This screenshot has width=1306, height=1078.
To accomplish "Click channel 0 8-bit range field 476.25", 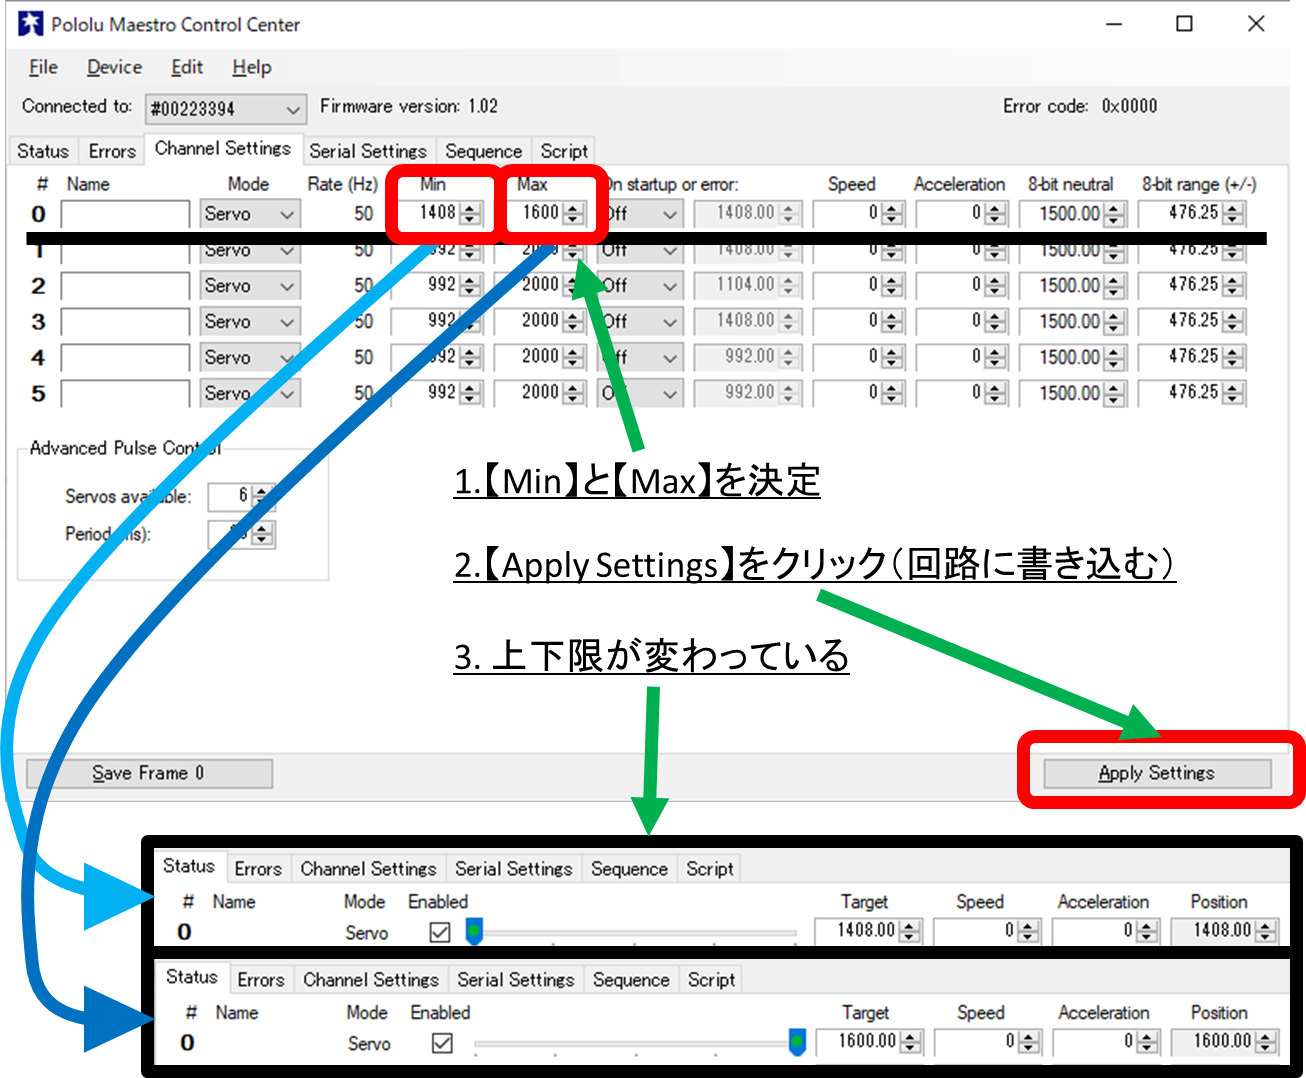I will pos(1182,213).
